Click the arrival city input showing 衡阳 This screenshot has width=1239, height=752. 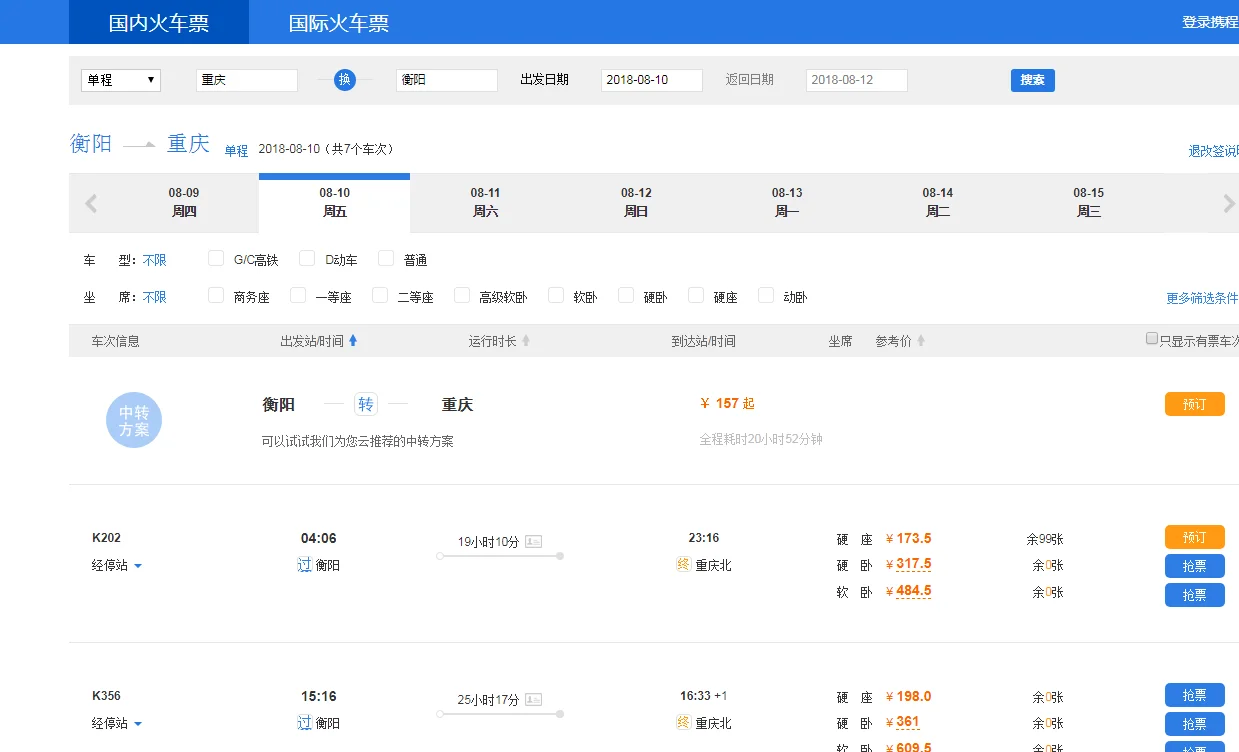click(446, 80)
